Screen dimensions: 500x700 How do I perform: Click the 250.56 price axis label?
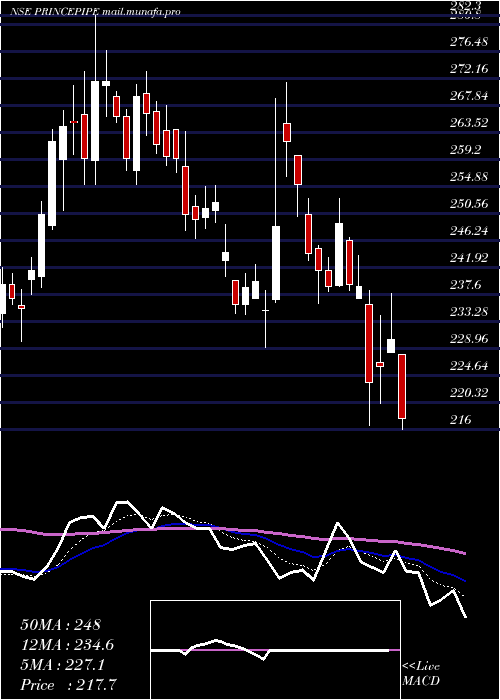(x=468, y=204)
